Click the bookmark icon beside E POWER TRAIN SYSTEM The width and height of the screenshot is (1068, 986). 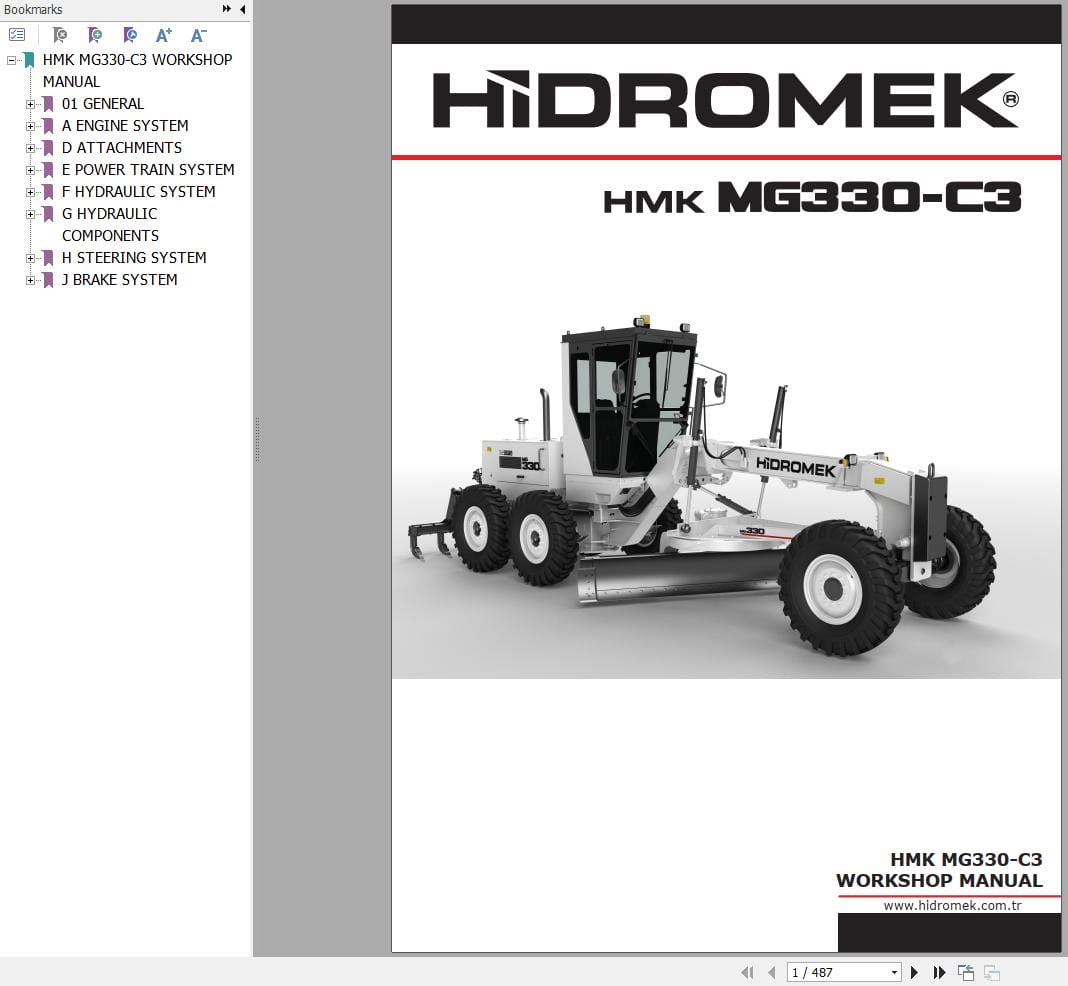[48, 170]
